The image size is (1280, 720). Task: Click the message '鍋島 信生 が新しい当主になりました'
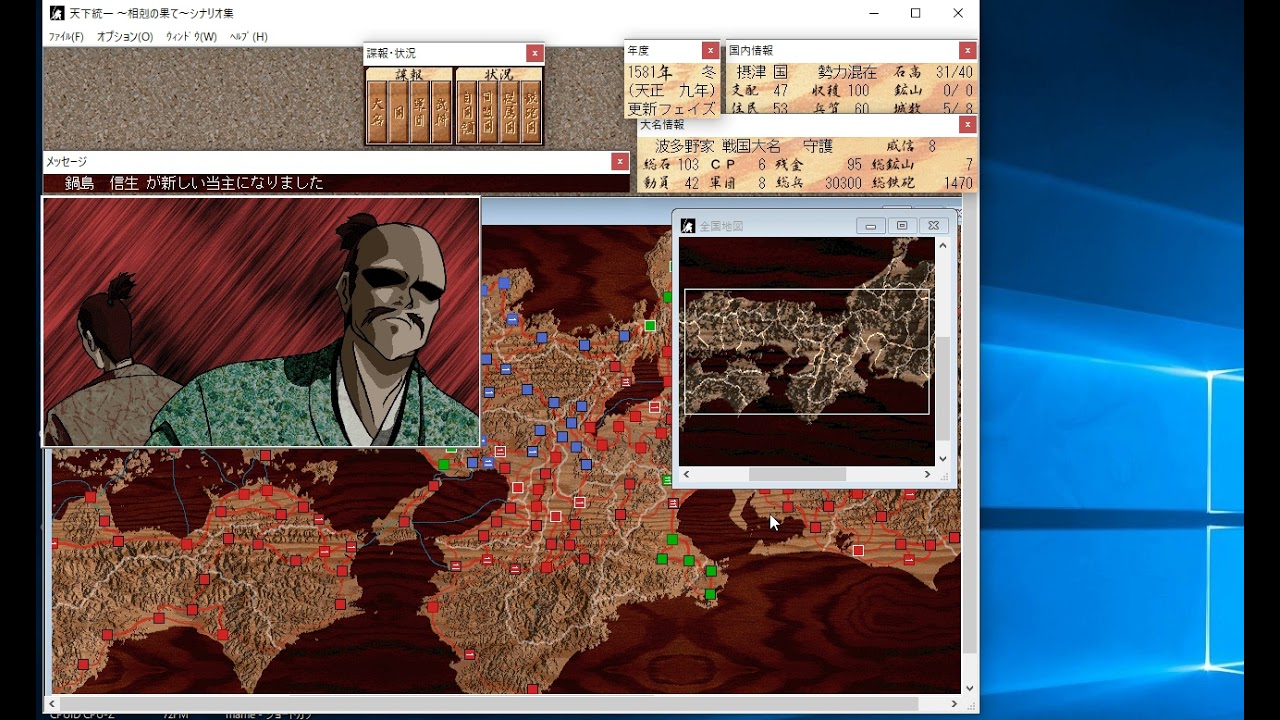pos(195,183)
